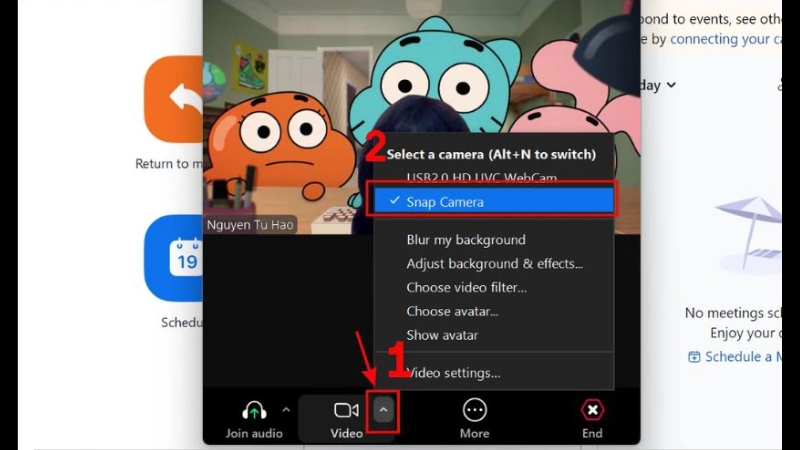Select USB2.0 HD UVC WebCam camera
The width and height of the screenshot is (800, 450).
(481, 178)
